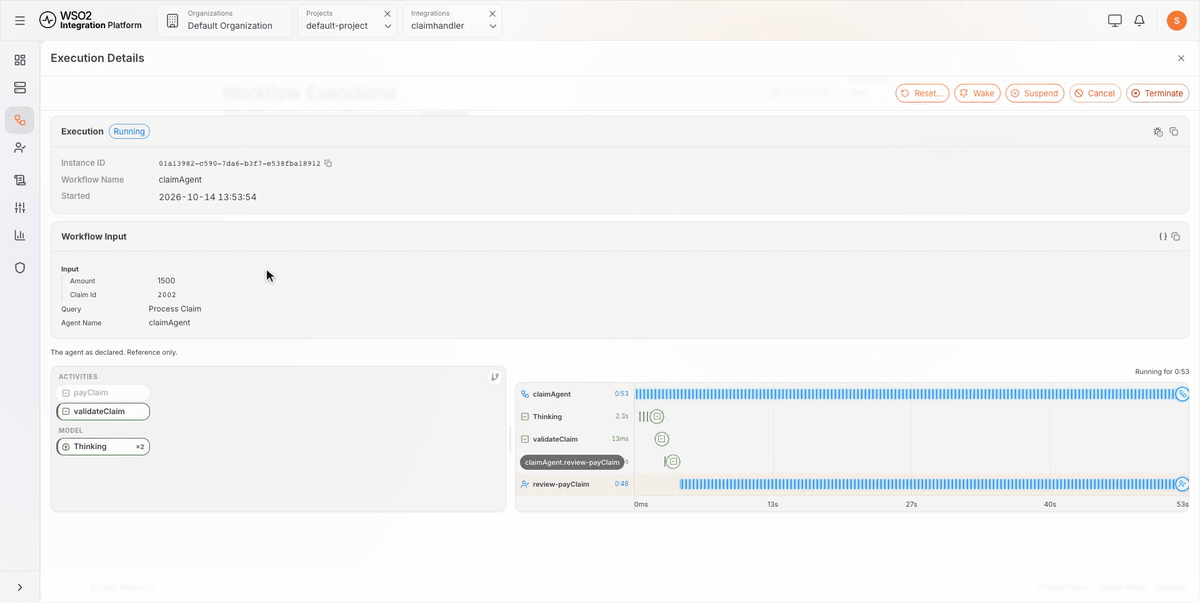
Task: Open the bar chart analytics icon in sidebar
Action: [x=20, y=236]
